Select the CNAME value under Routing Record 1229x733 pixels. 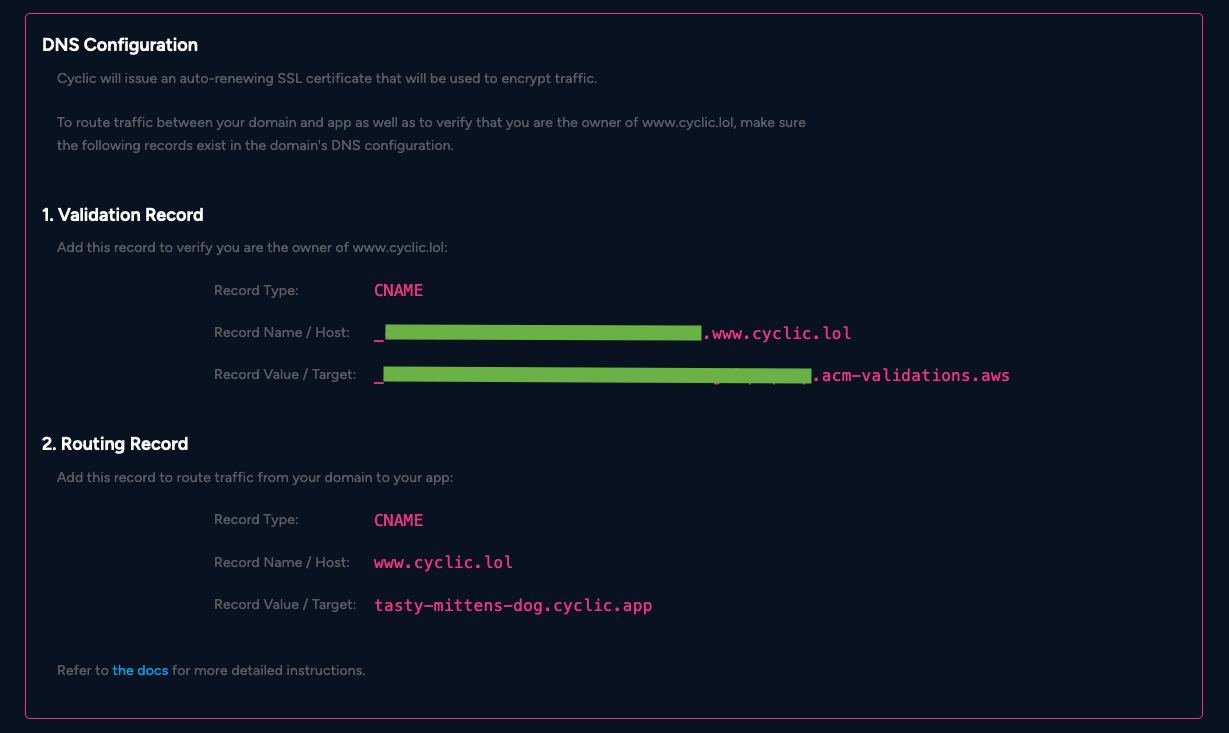point(398,520)
